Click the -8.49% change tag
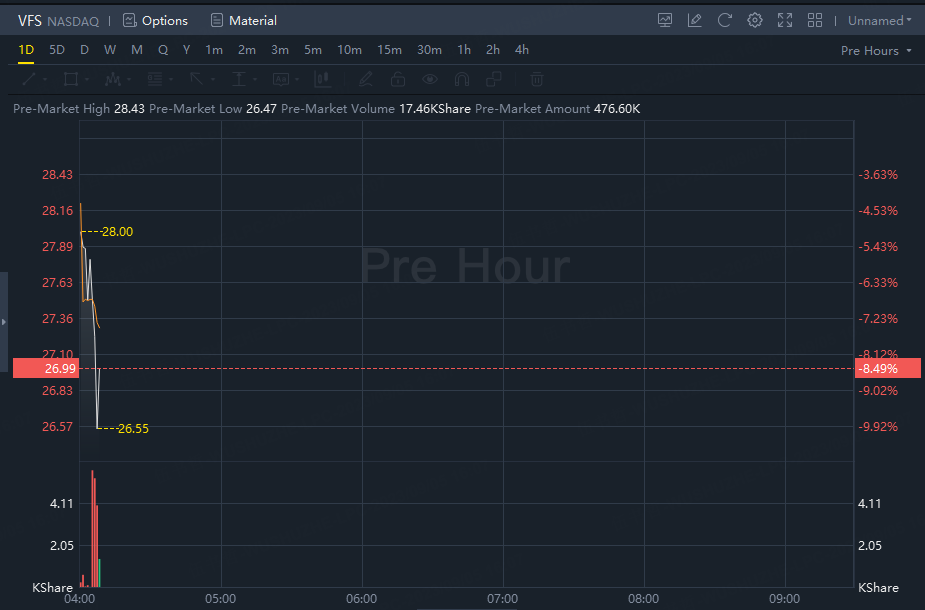 (x=887, y=369)
